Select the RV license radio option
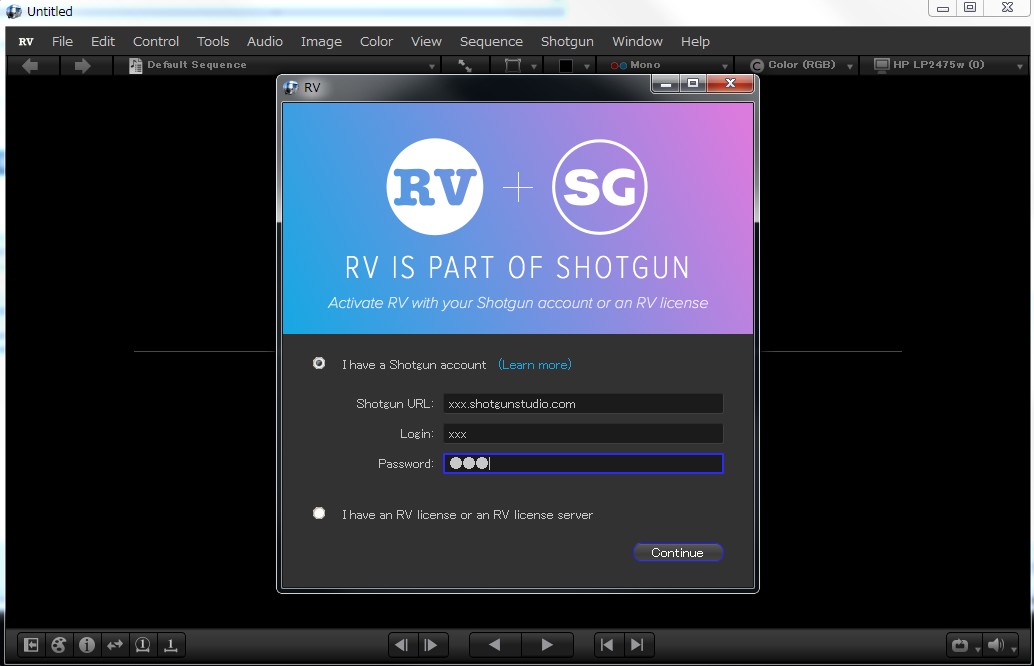 point(318,513)
